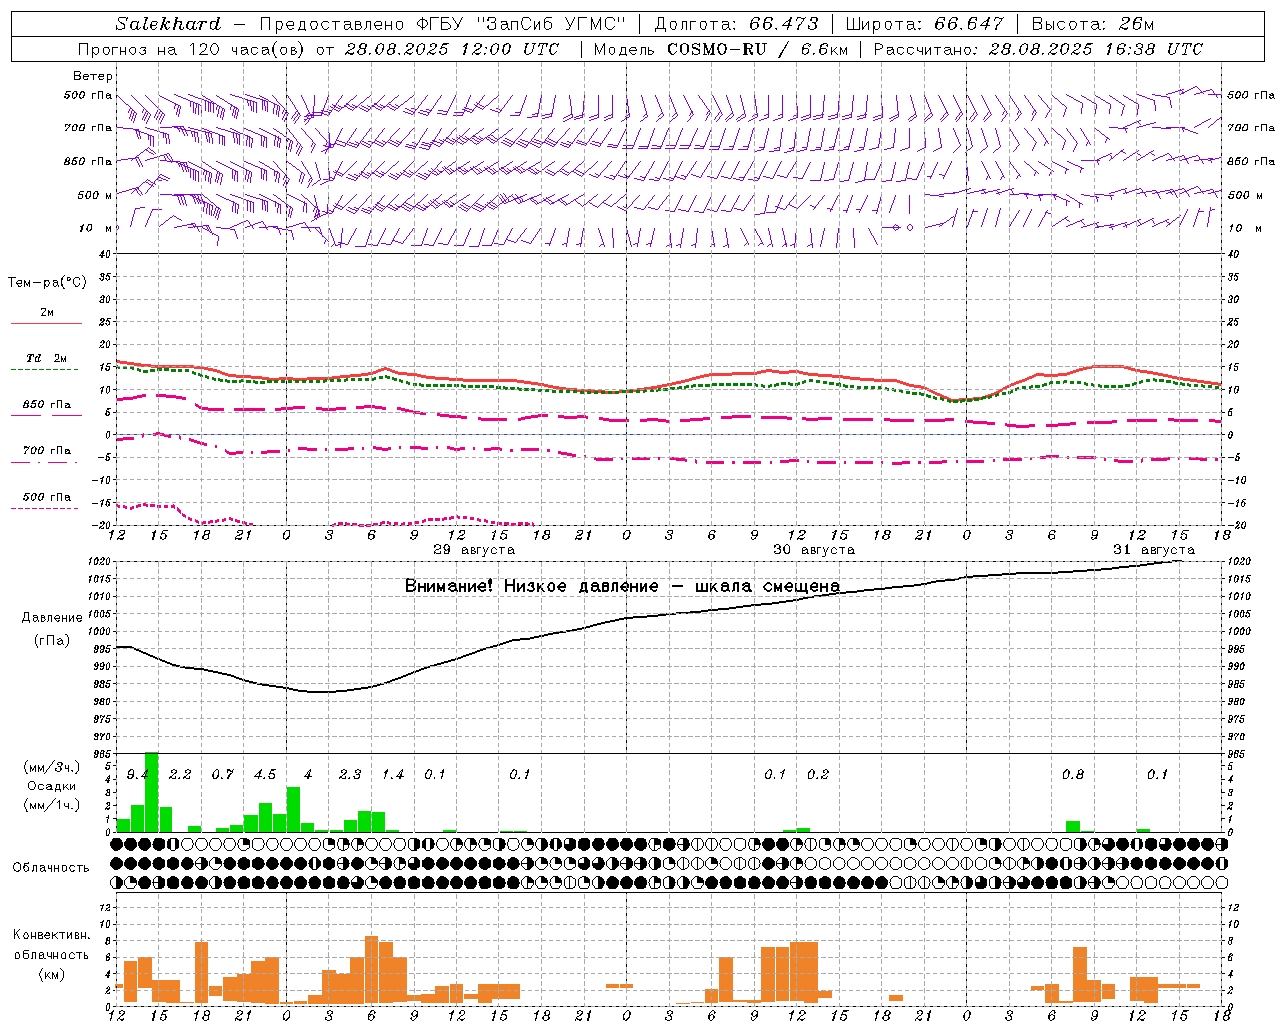Click the Широта: 66.647 value

[x=924, y=24]
